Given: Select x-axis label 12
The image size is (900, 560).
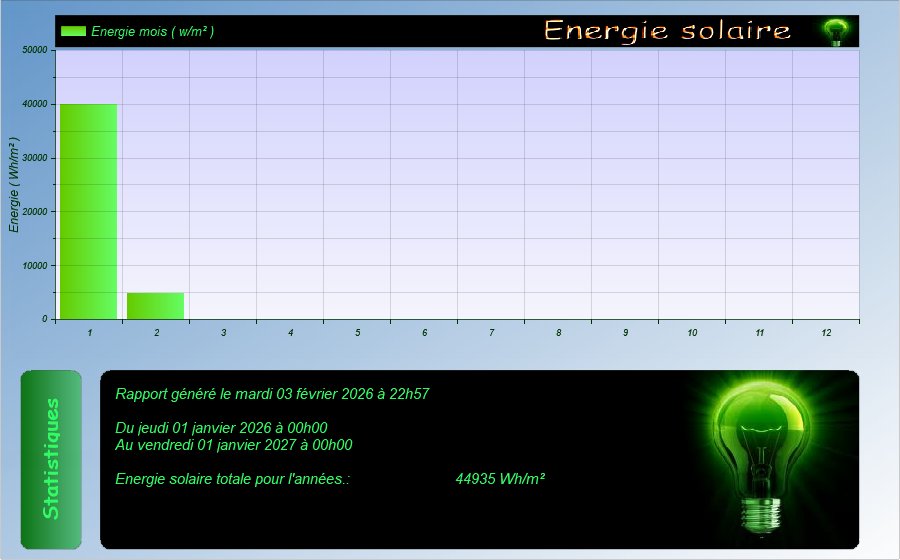Looking at the screenshot, I should pos(826,332).
